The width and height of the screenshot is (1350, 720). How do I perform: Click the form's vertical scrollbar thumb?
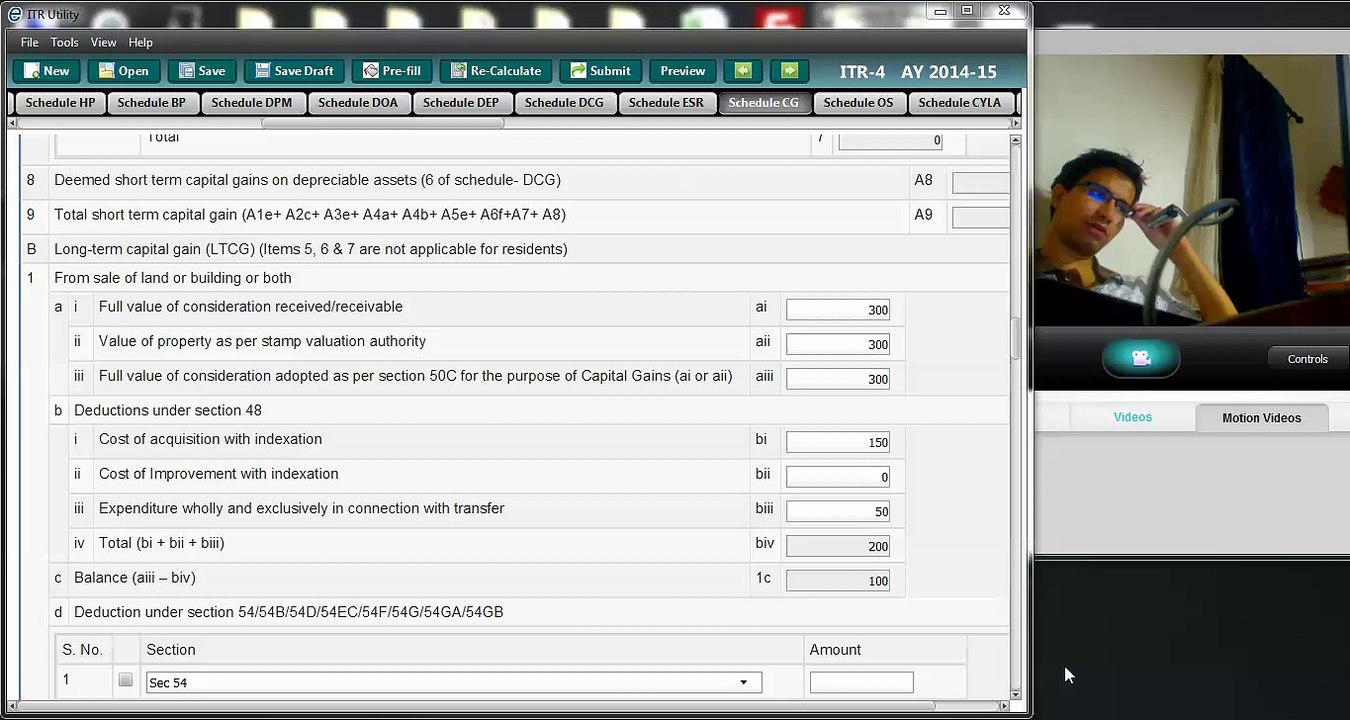pos(1016,338)
